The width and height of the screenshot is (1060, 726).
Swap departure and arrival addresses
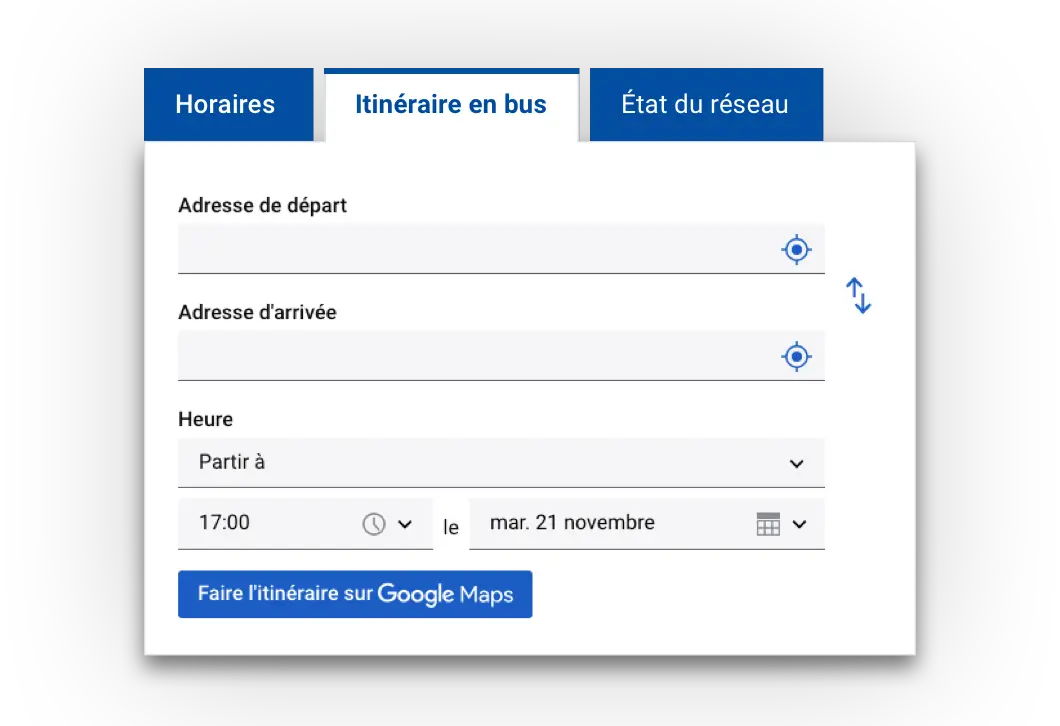coord(859,295)
